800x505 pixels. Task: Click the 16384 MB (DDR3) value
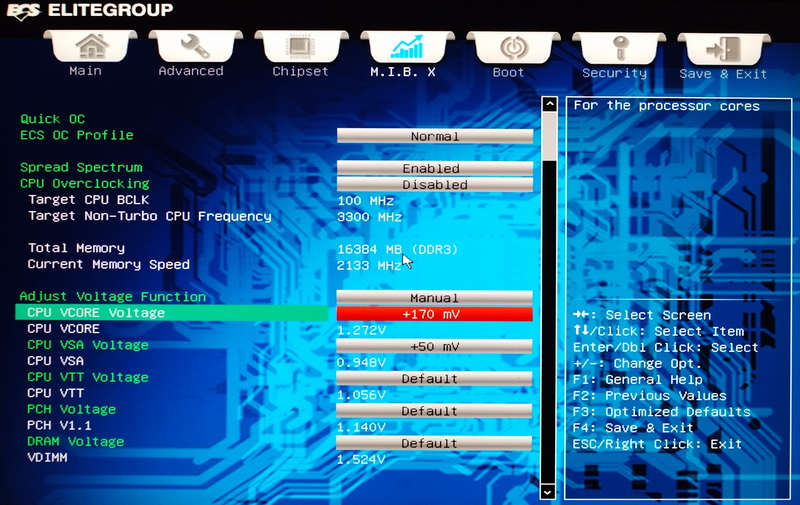pos(397,249)
